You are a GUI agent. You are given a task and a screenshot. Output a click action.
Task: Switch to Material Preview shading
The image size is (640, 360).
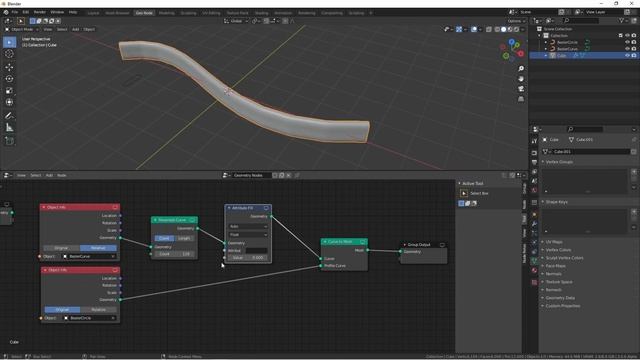tap(510, 29)
